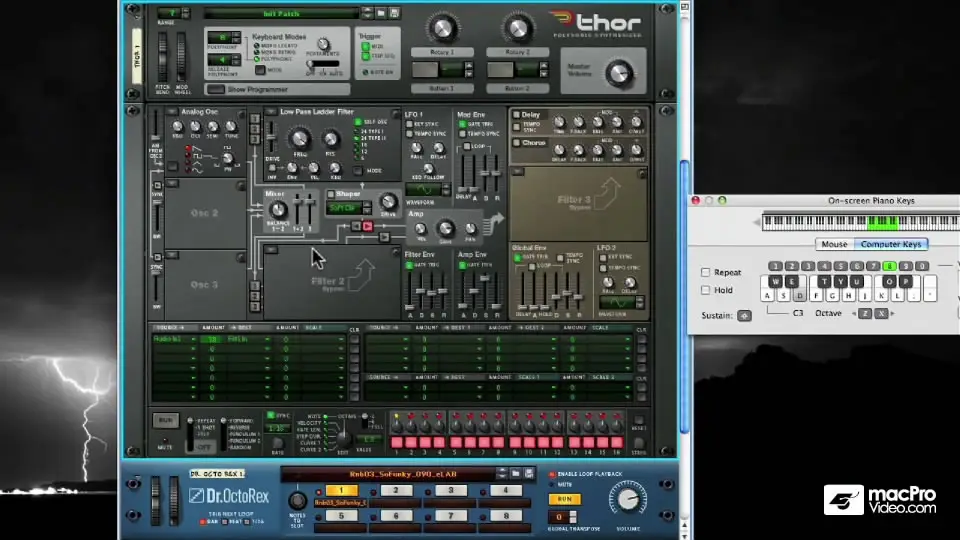Open the Filter 3 slot selector arrow

(518, 172)
